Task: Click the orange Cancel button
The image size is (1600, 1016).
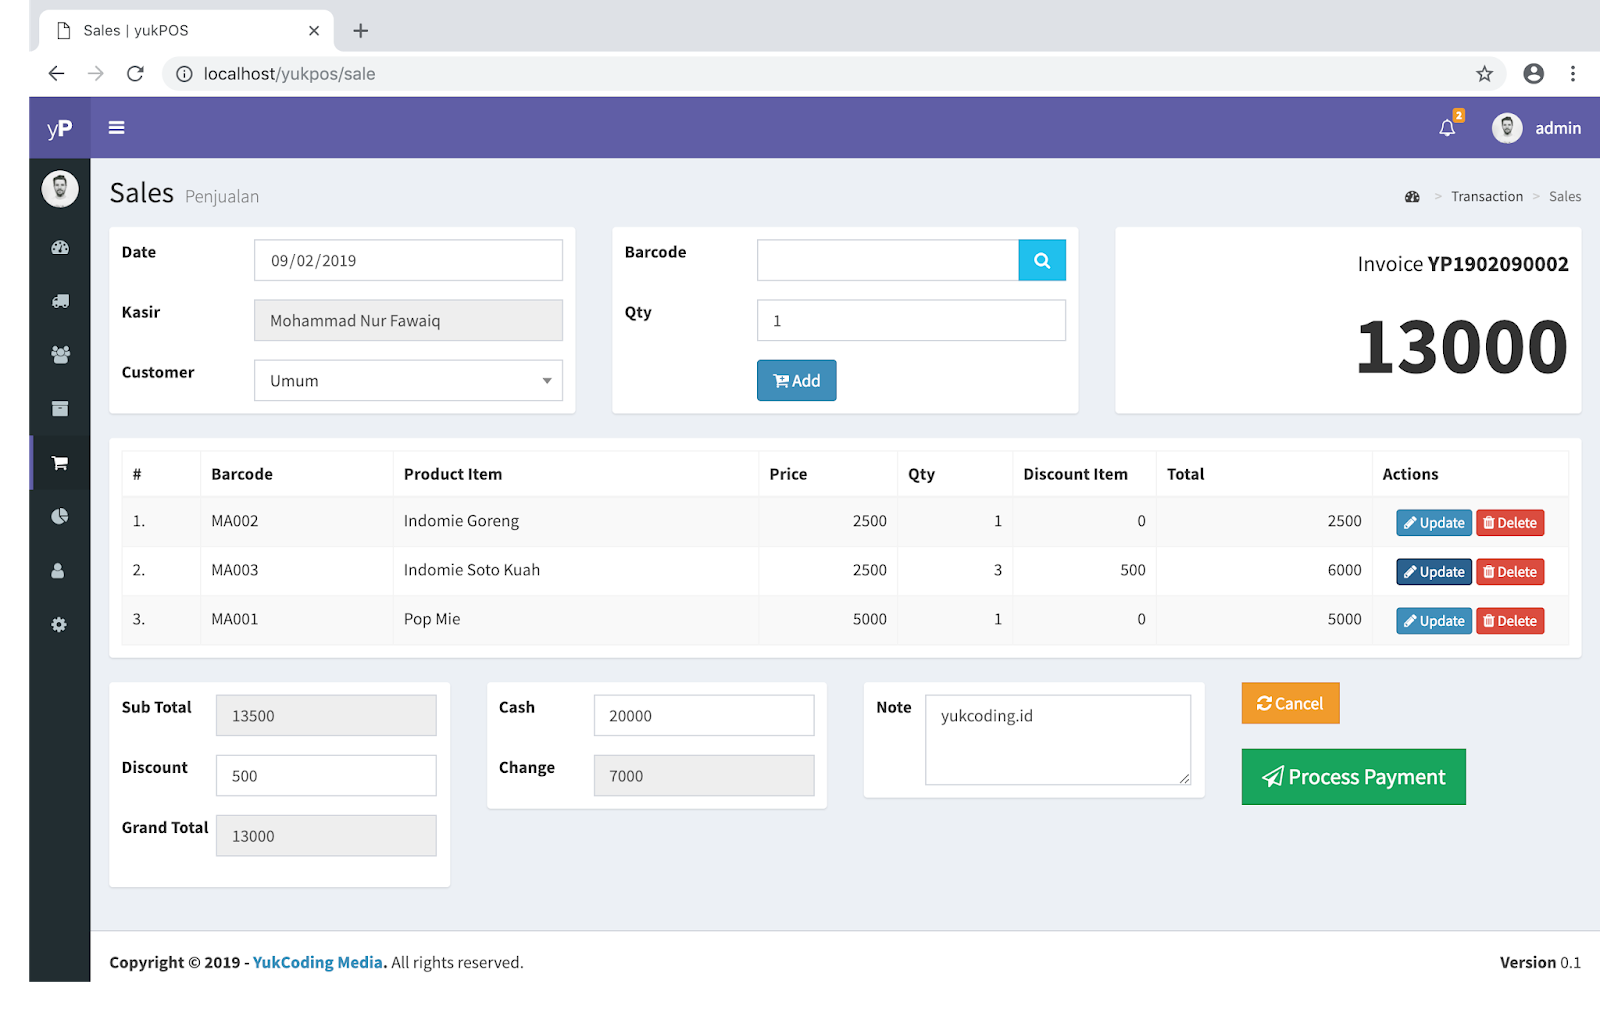Action: (x=1289, y=703)
